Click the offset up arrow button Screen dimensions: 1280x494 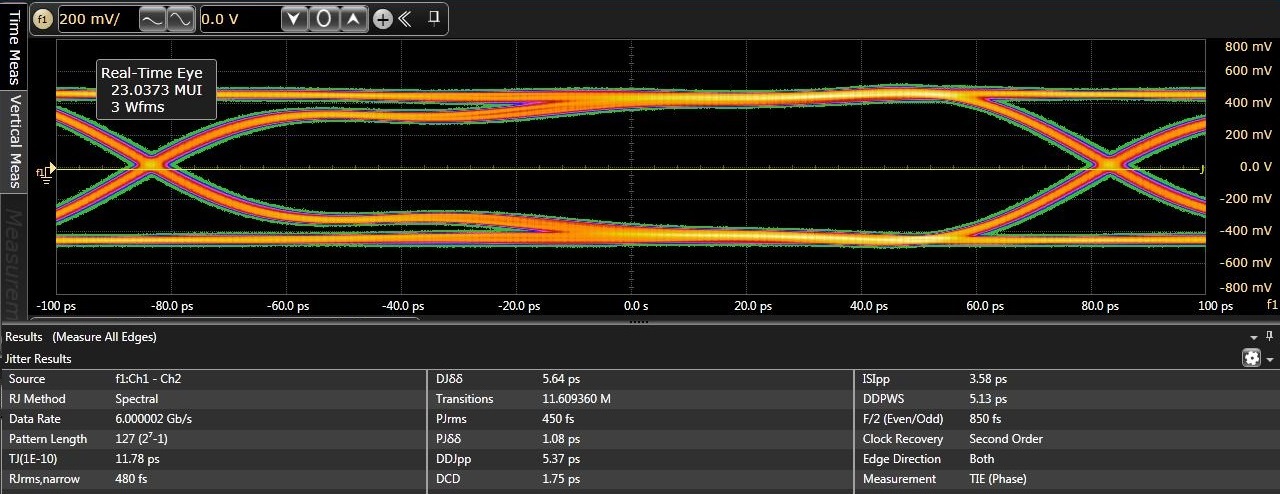click(354, 19)
